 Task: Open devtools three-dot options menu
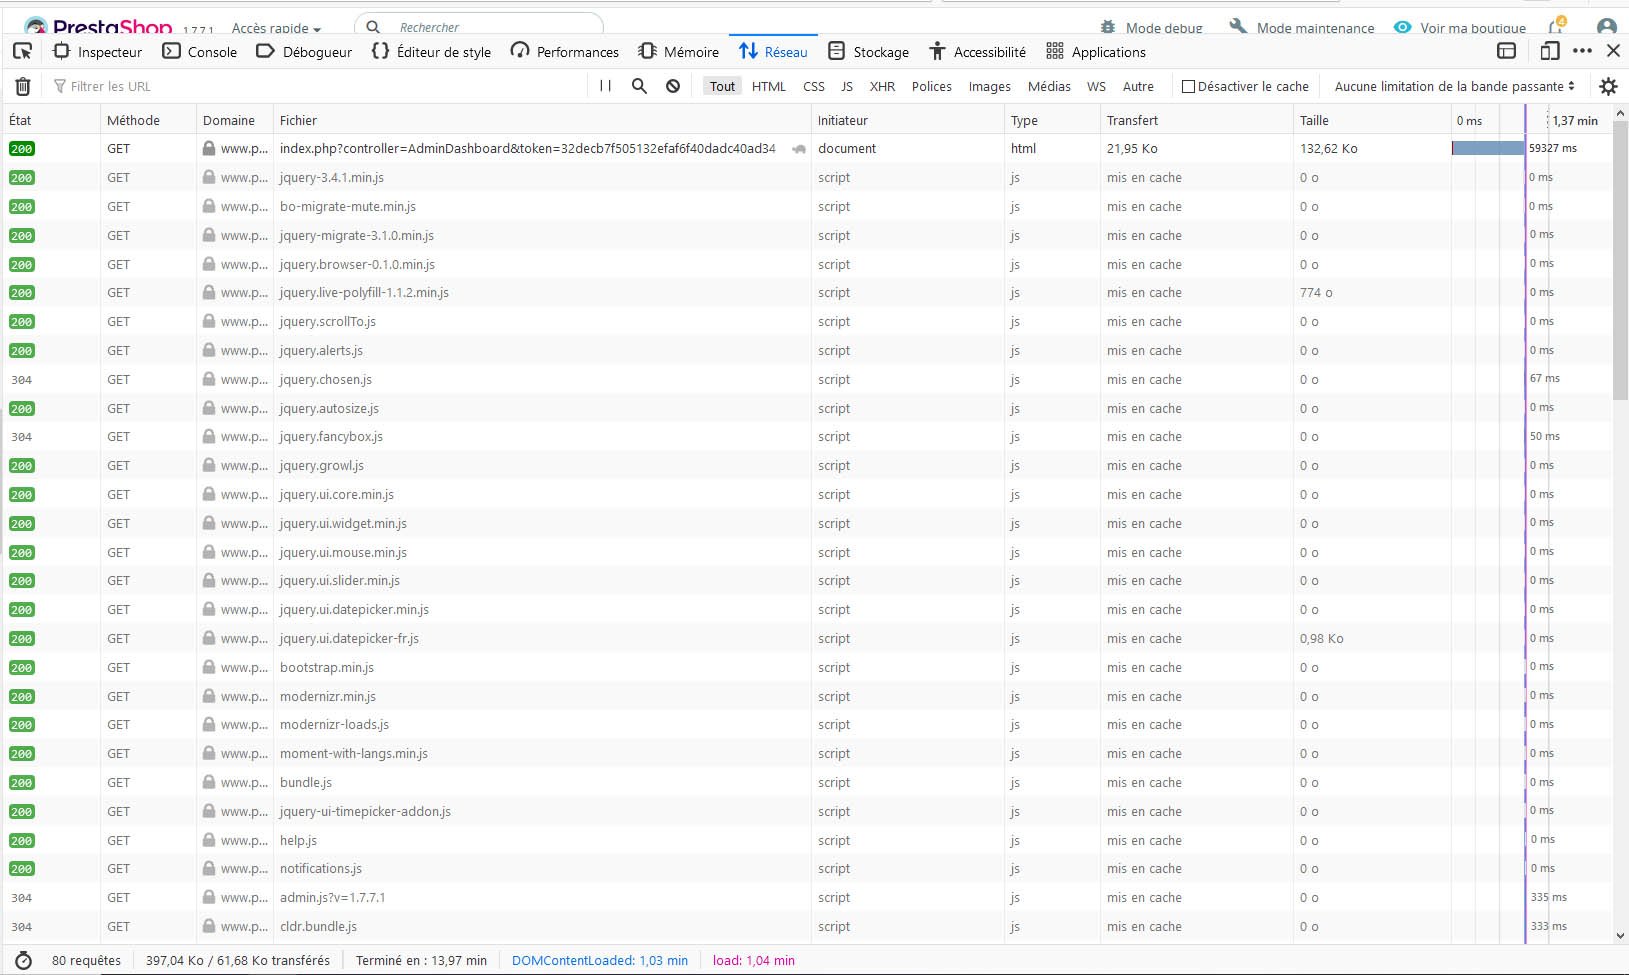1582,51
